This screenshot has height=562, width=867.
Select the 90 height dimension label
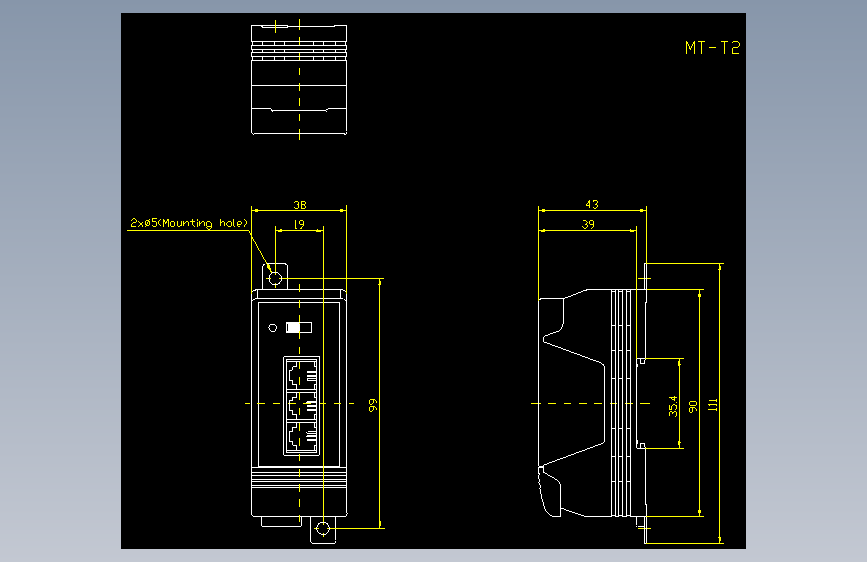[x=693, y=407]
